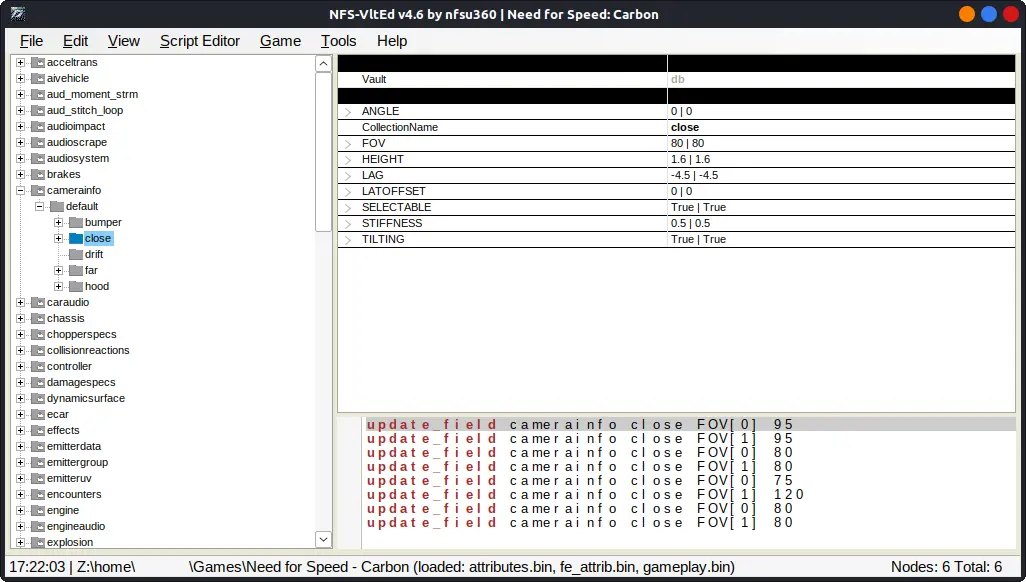Open the Script Editor menu

coord(200,41)
